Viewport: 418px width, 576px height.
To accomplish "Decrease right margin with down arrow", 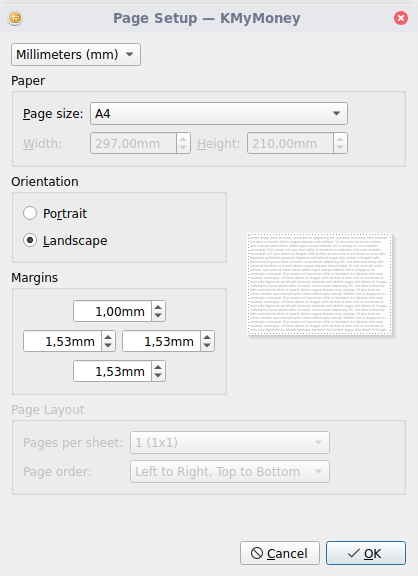I will click(x=207, y=346).
